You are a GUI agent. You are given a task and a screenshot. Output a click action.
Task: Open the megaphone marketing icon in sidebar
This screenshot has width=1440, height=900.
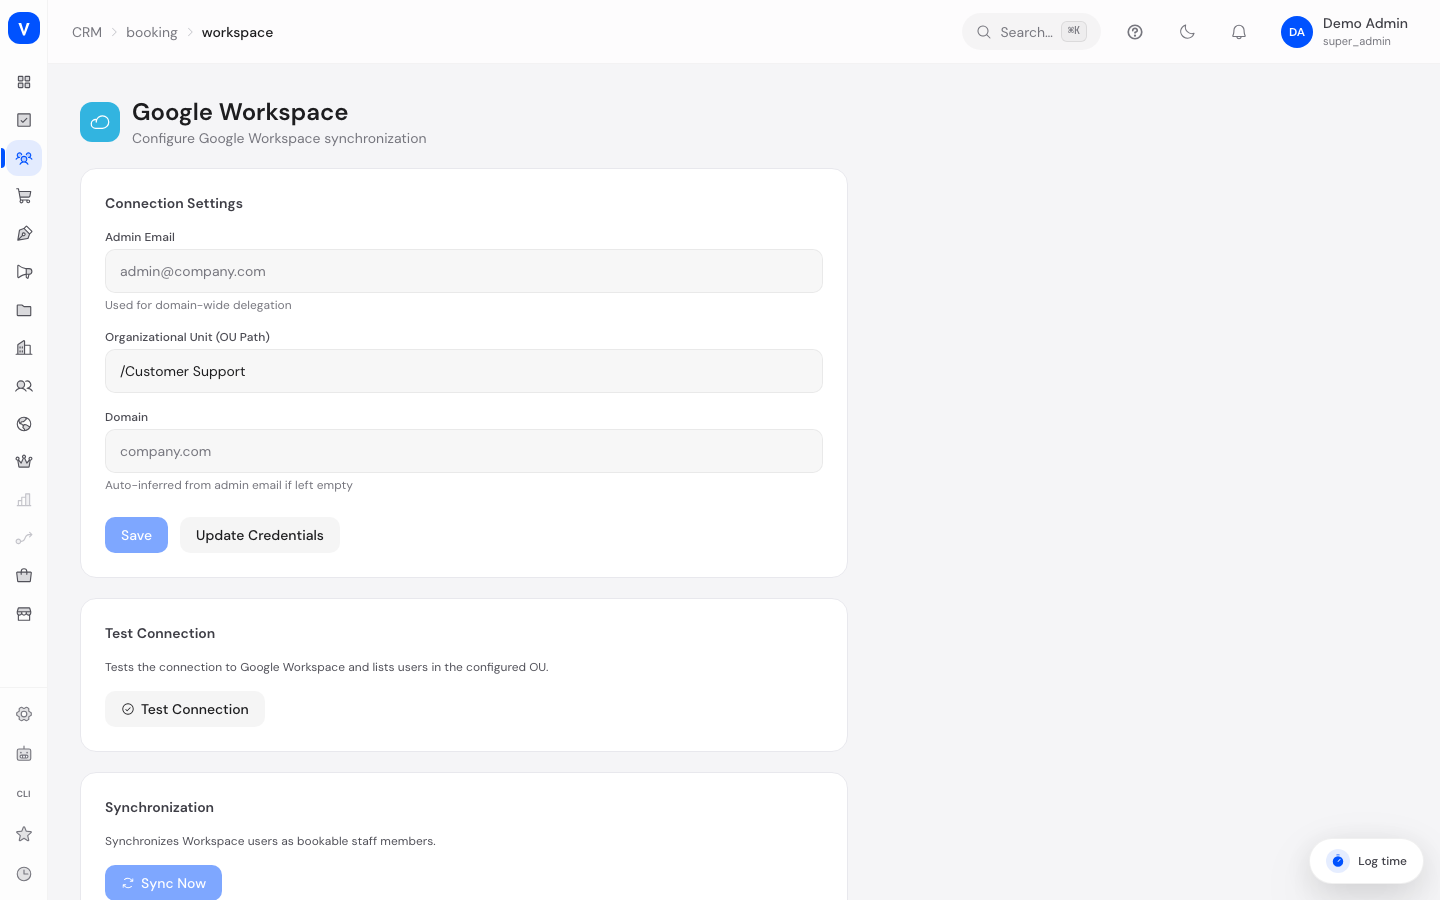pos(24,272)
